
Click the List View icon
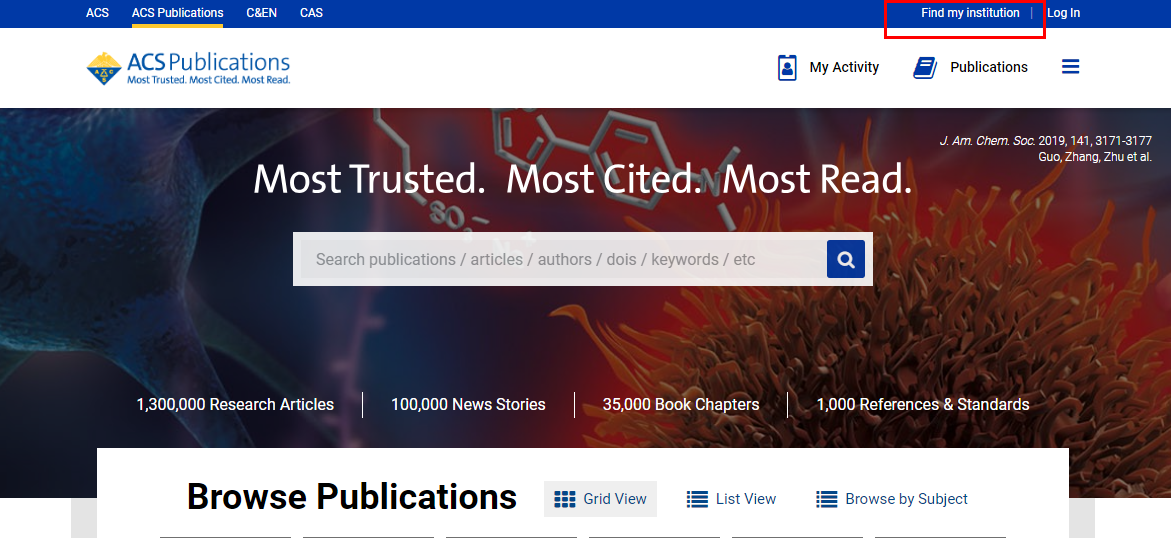[x=697, y=499]
